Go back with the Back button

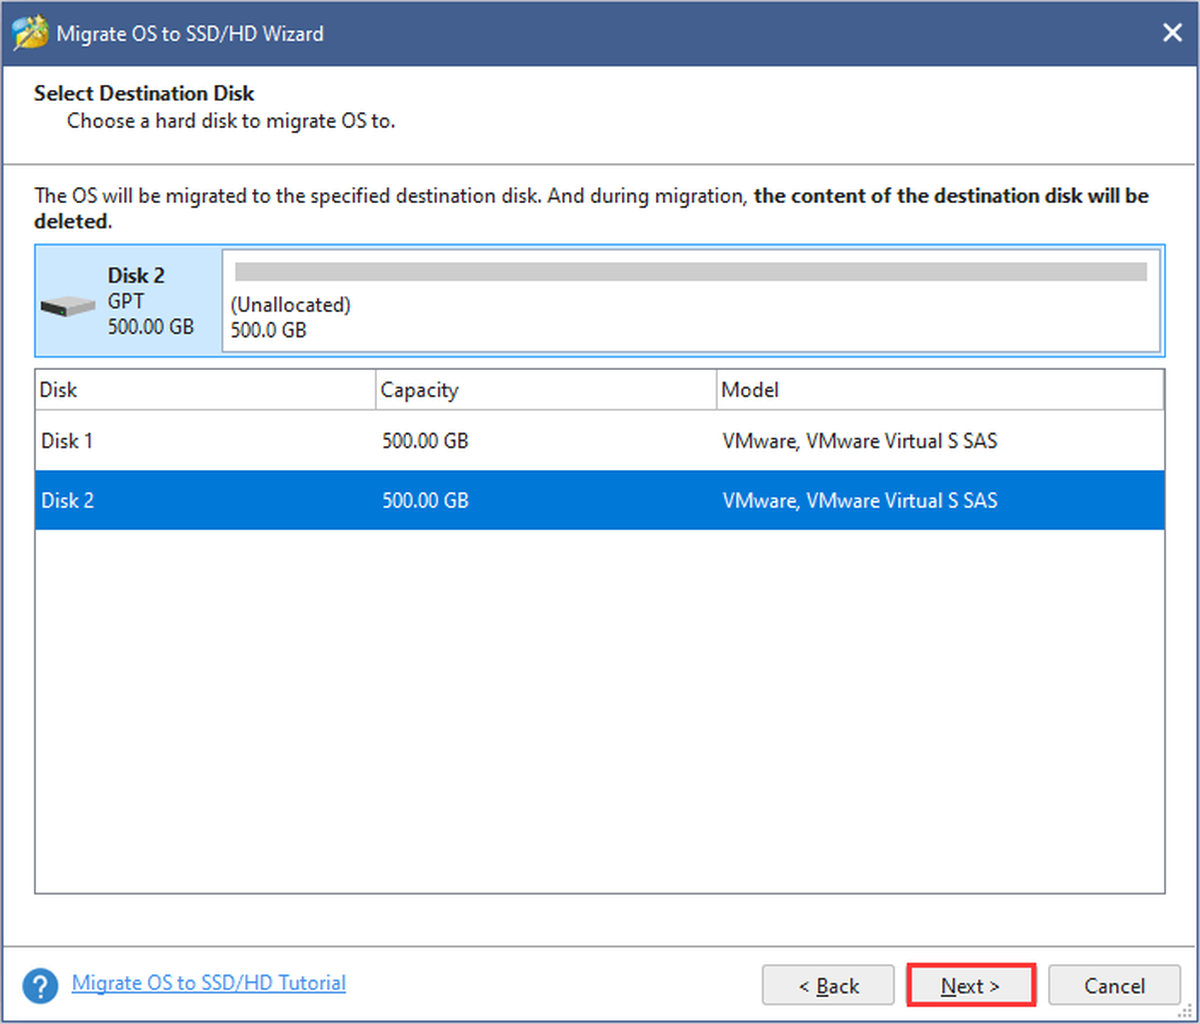[x=828, y=986]
